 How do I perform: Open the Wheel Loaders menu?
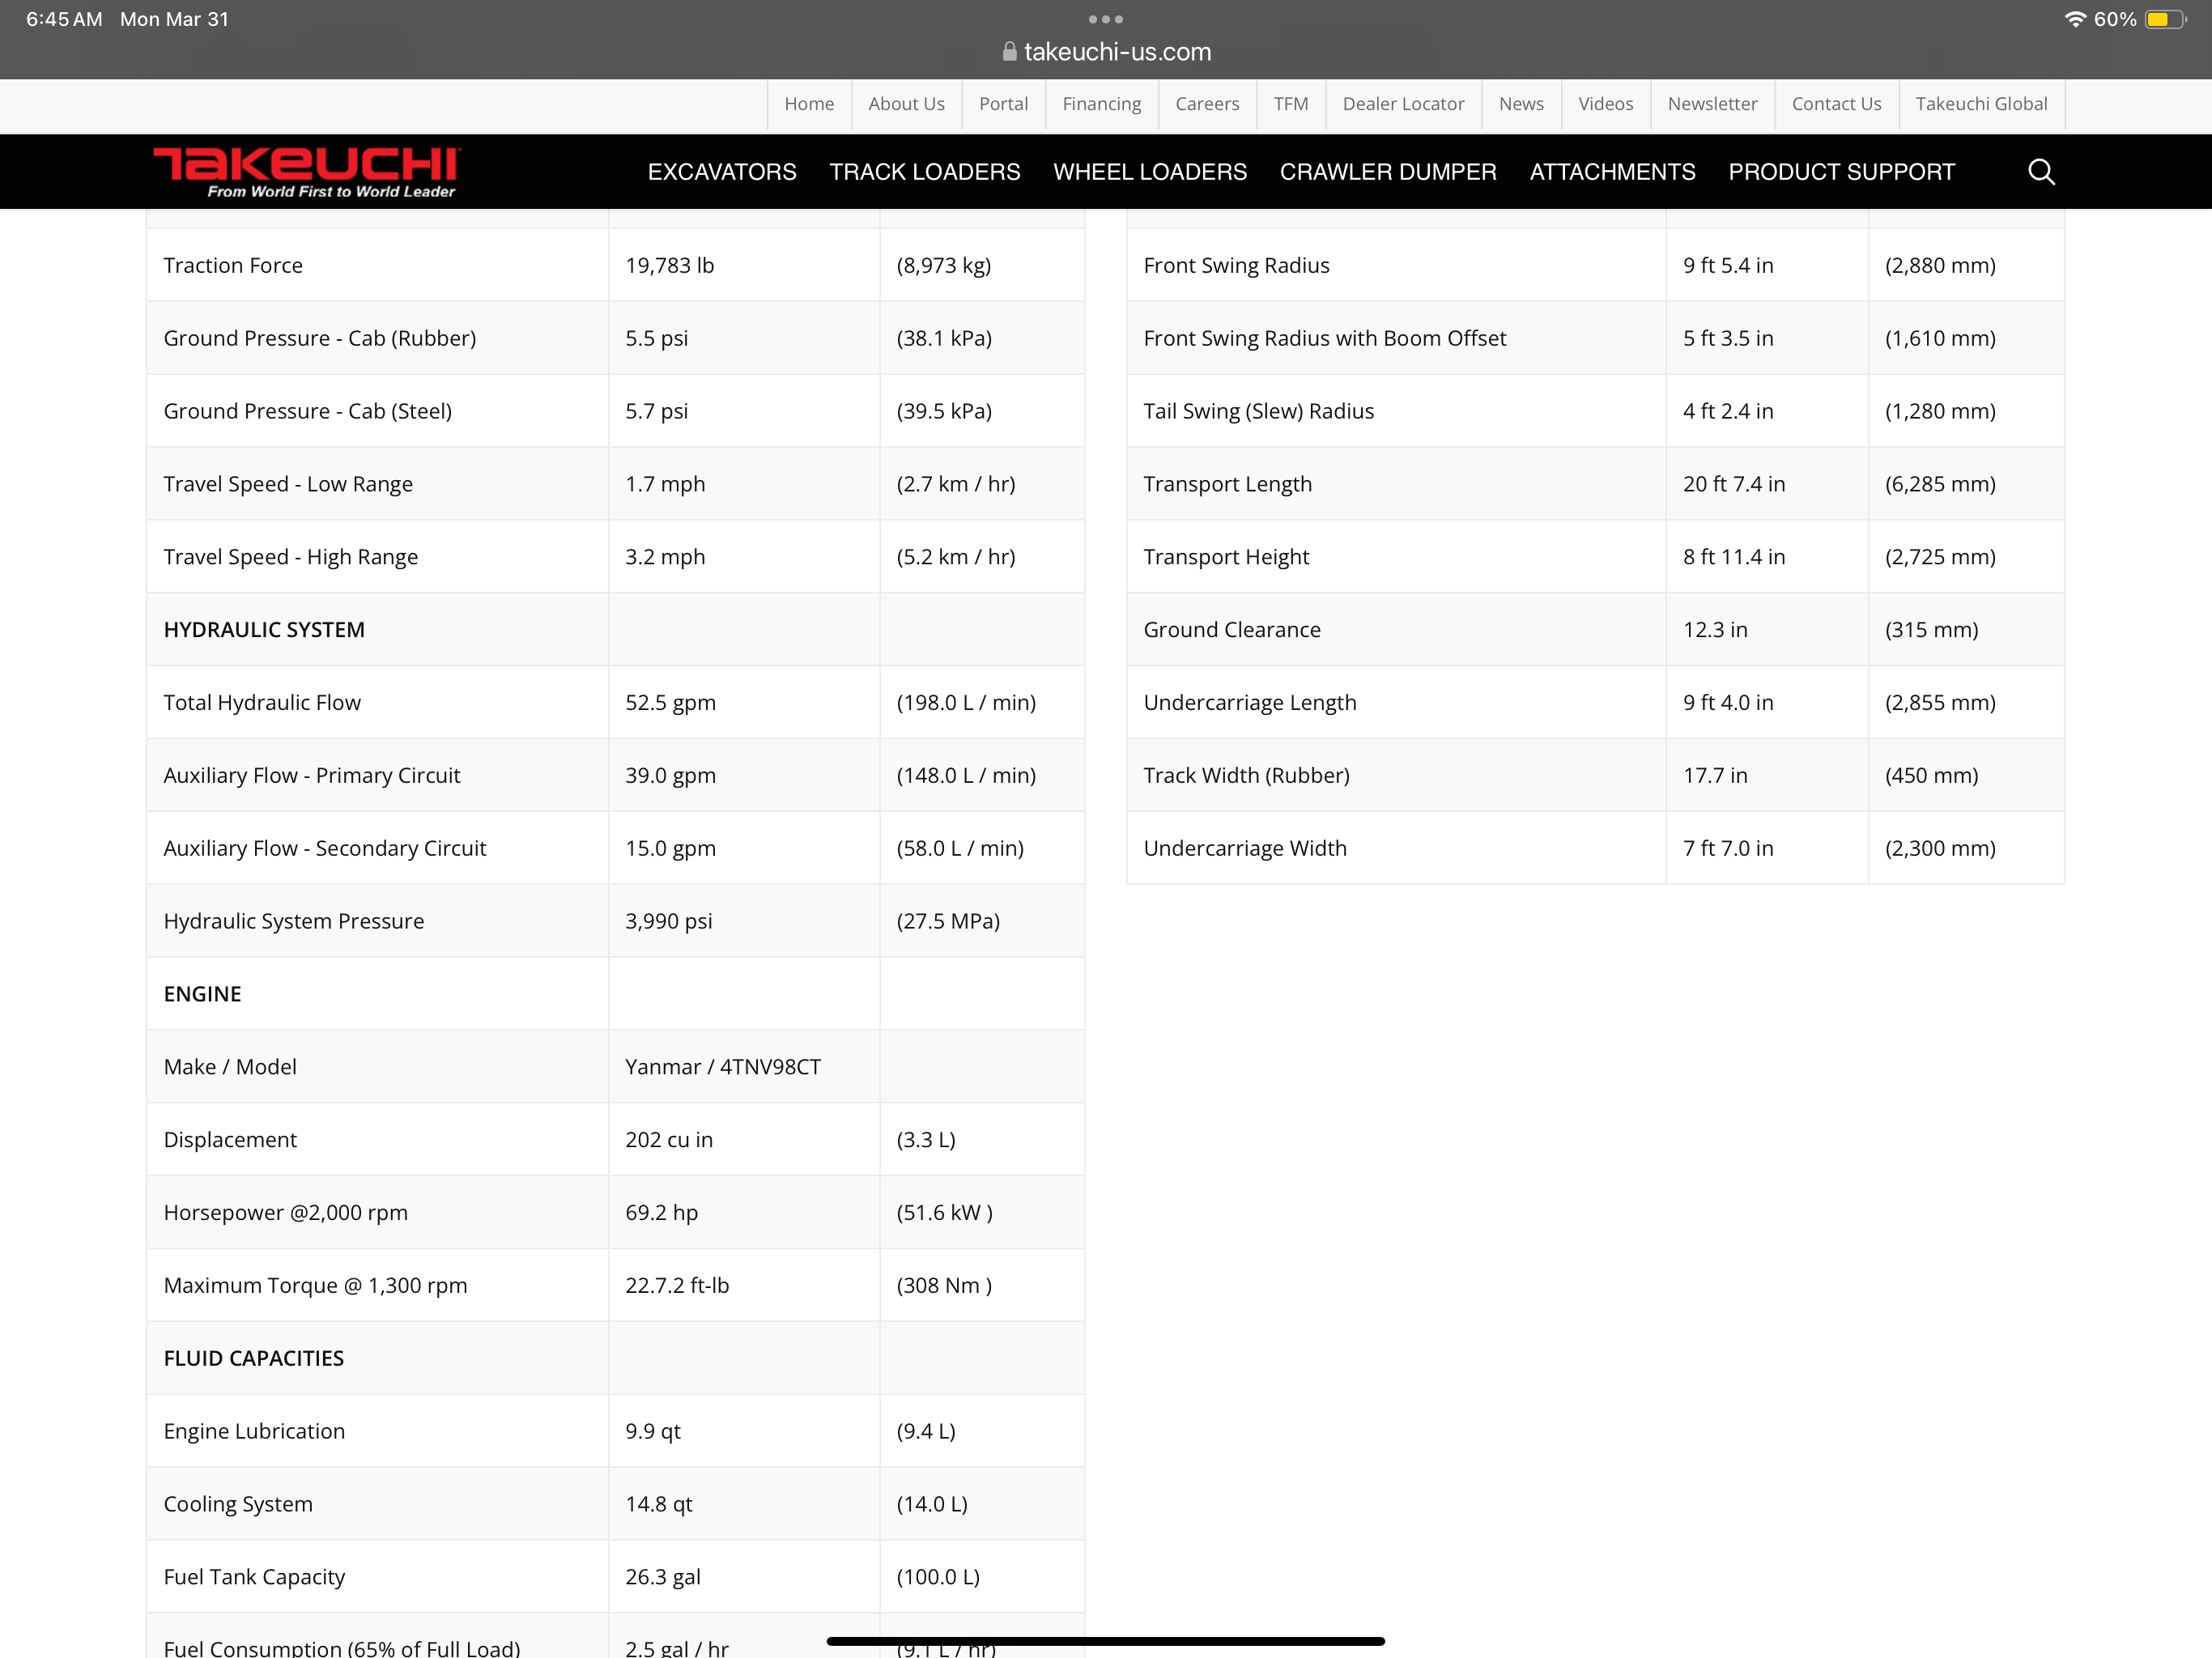pyautogui.click(x=1150, y=172)
